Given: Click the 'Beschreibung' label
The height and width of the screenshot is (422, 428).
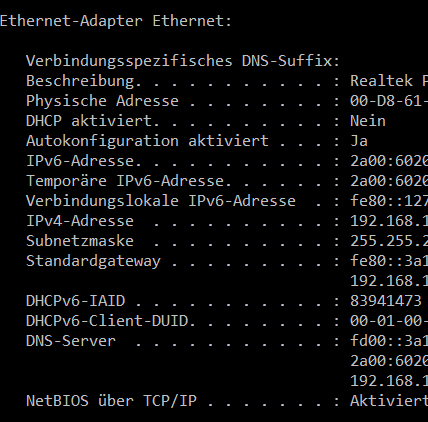Looking at the screenshot, I should pyautogui.click(x=80, y=81).
